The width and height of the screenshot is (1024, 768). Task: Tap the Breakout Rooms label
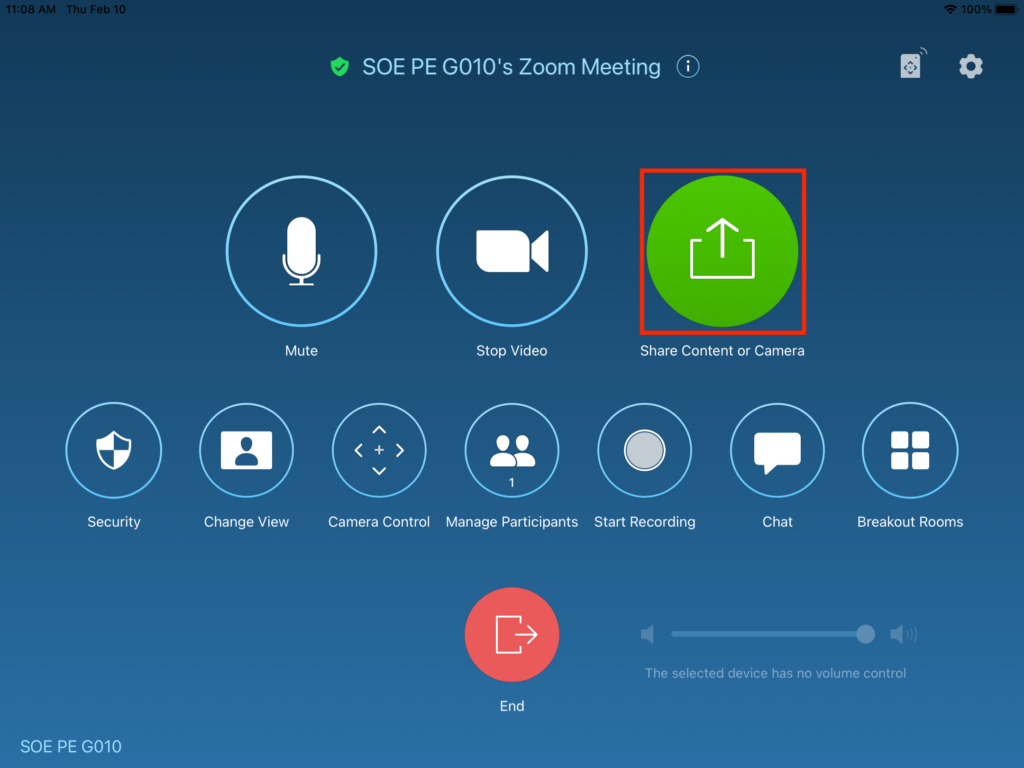(x=910, y=522)
